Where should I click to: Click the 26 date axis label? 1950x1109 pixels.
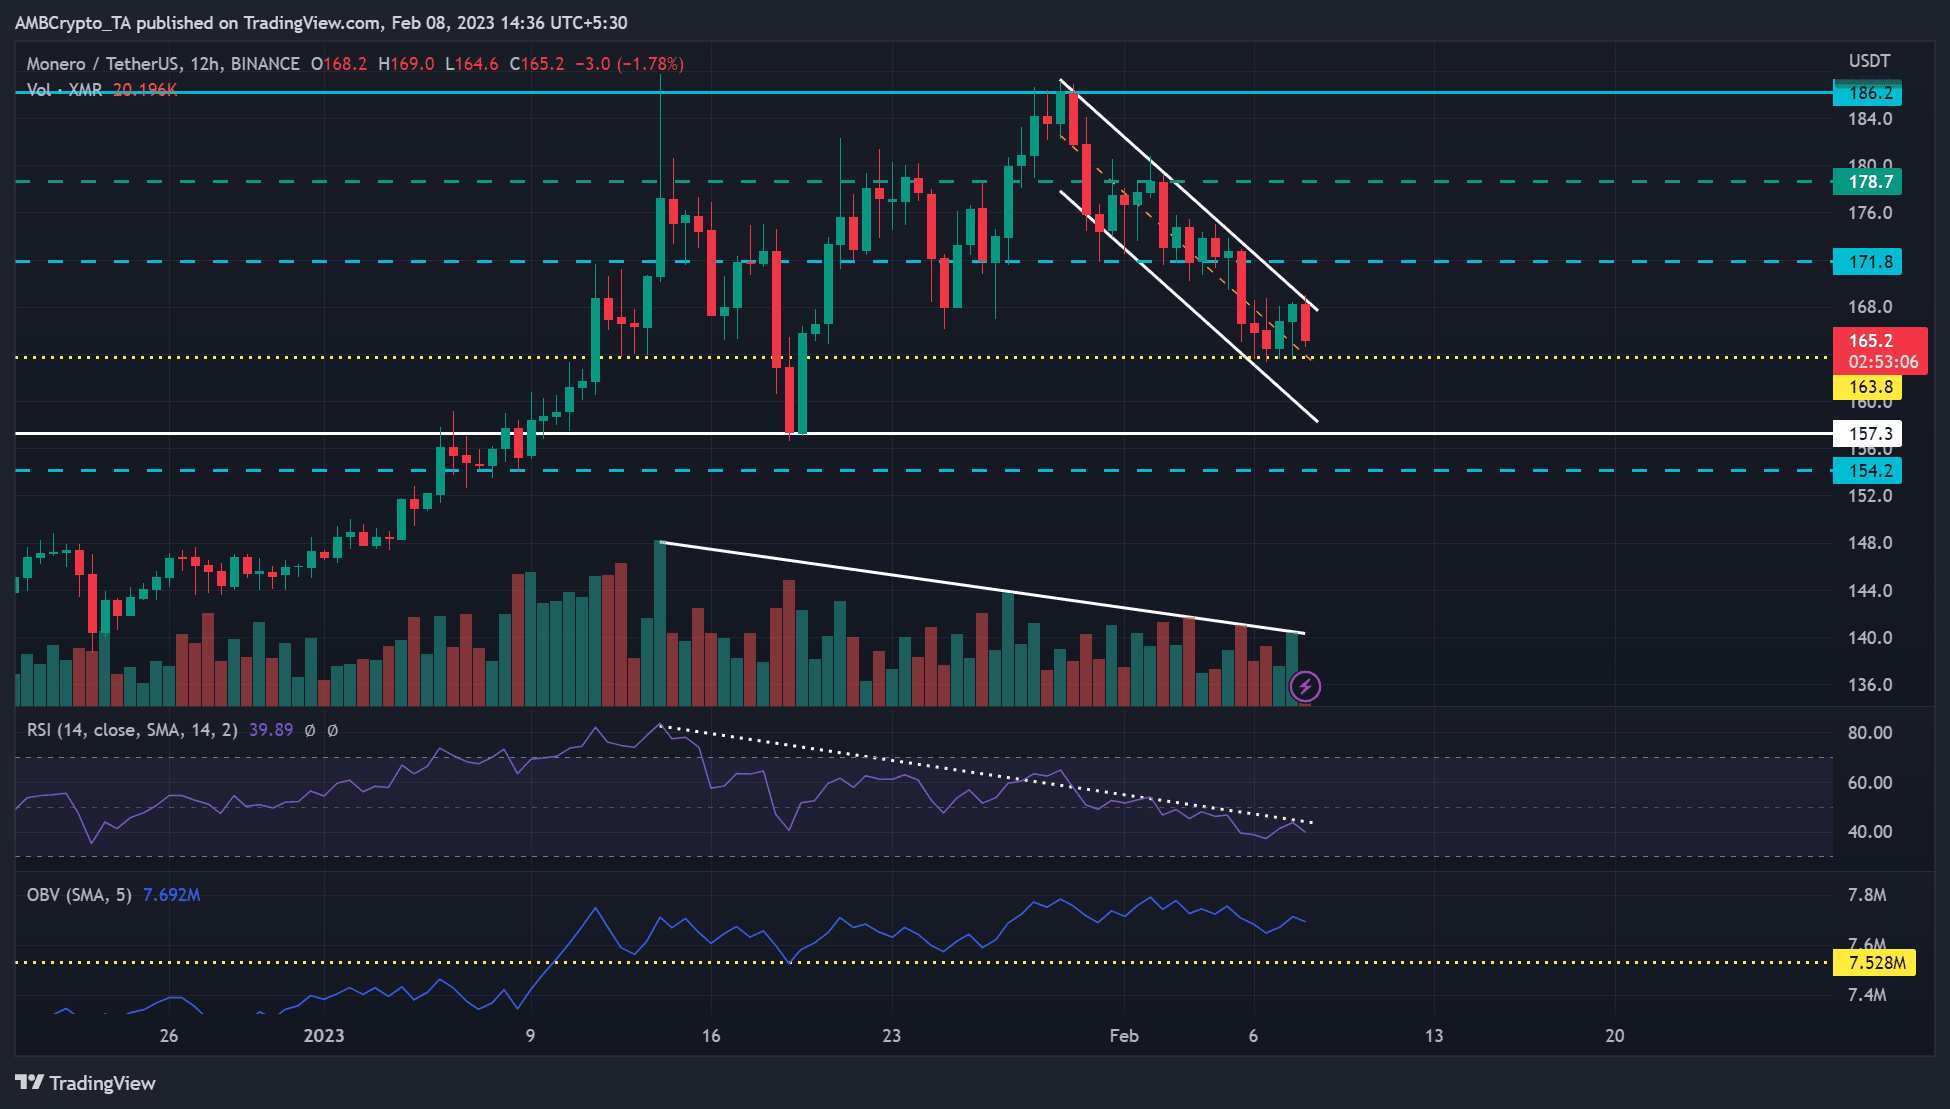coord(169,1036)
